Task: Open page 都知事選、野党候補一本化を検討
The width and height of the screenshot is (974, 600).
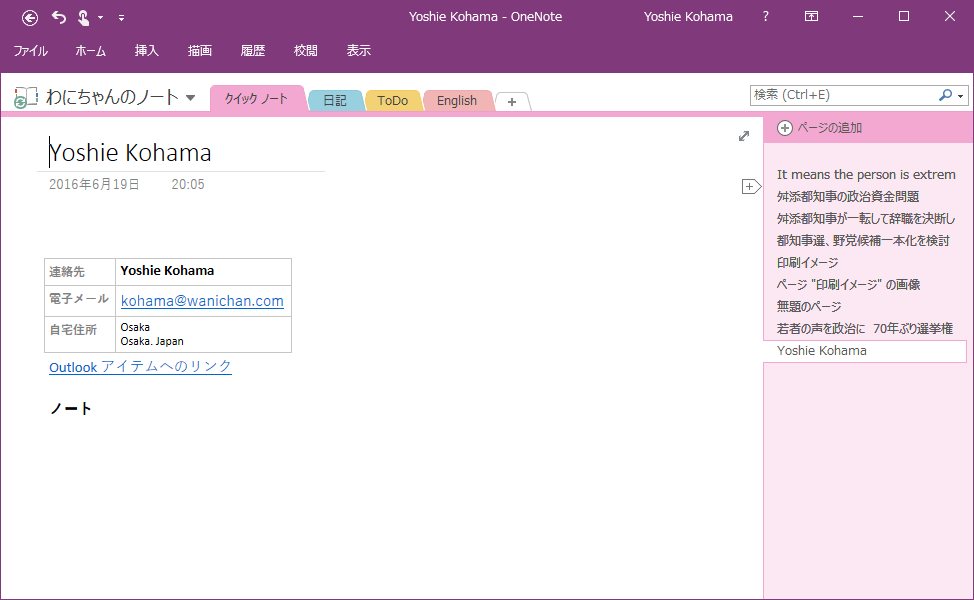Action: [x=865, y=241]
